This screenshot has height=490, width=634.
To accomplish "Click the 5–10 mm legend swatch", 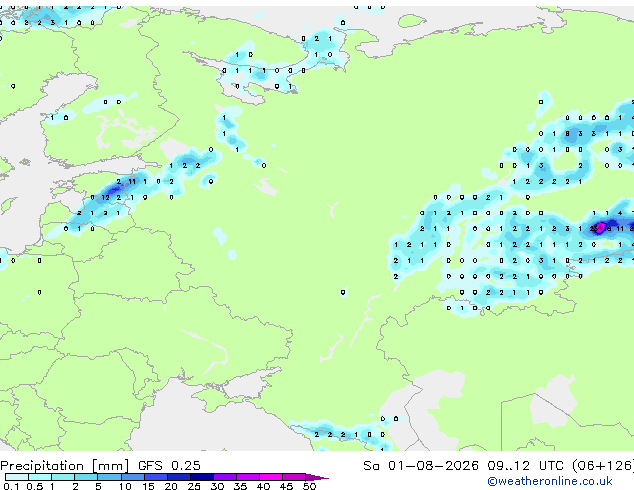I will pos(109,477).
